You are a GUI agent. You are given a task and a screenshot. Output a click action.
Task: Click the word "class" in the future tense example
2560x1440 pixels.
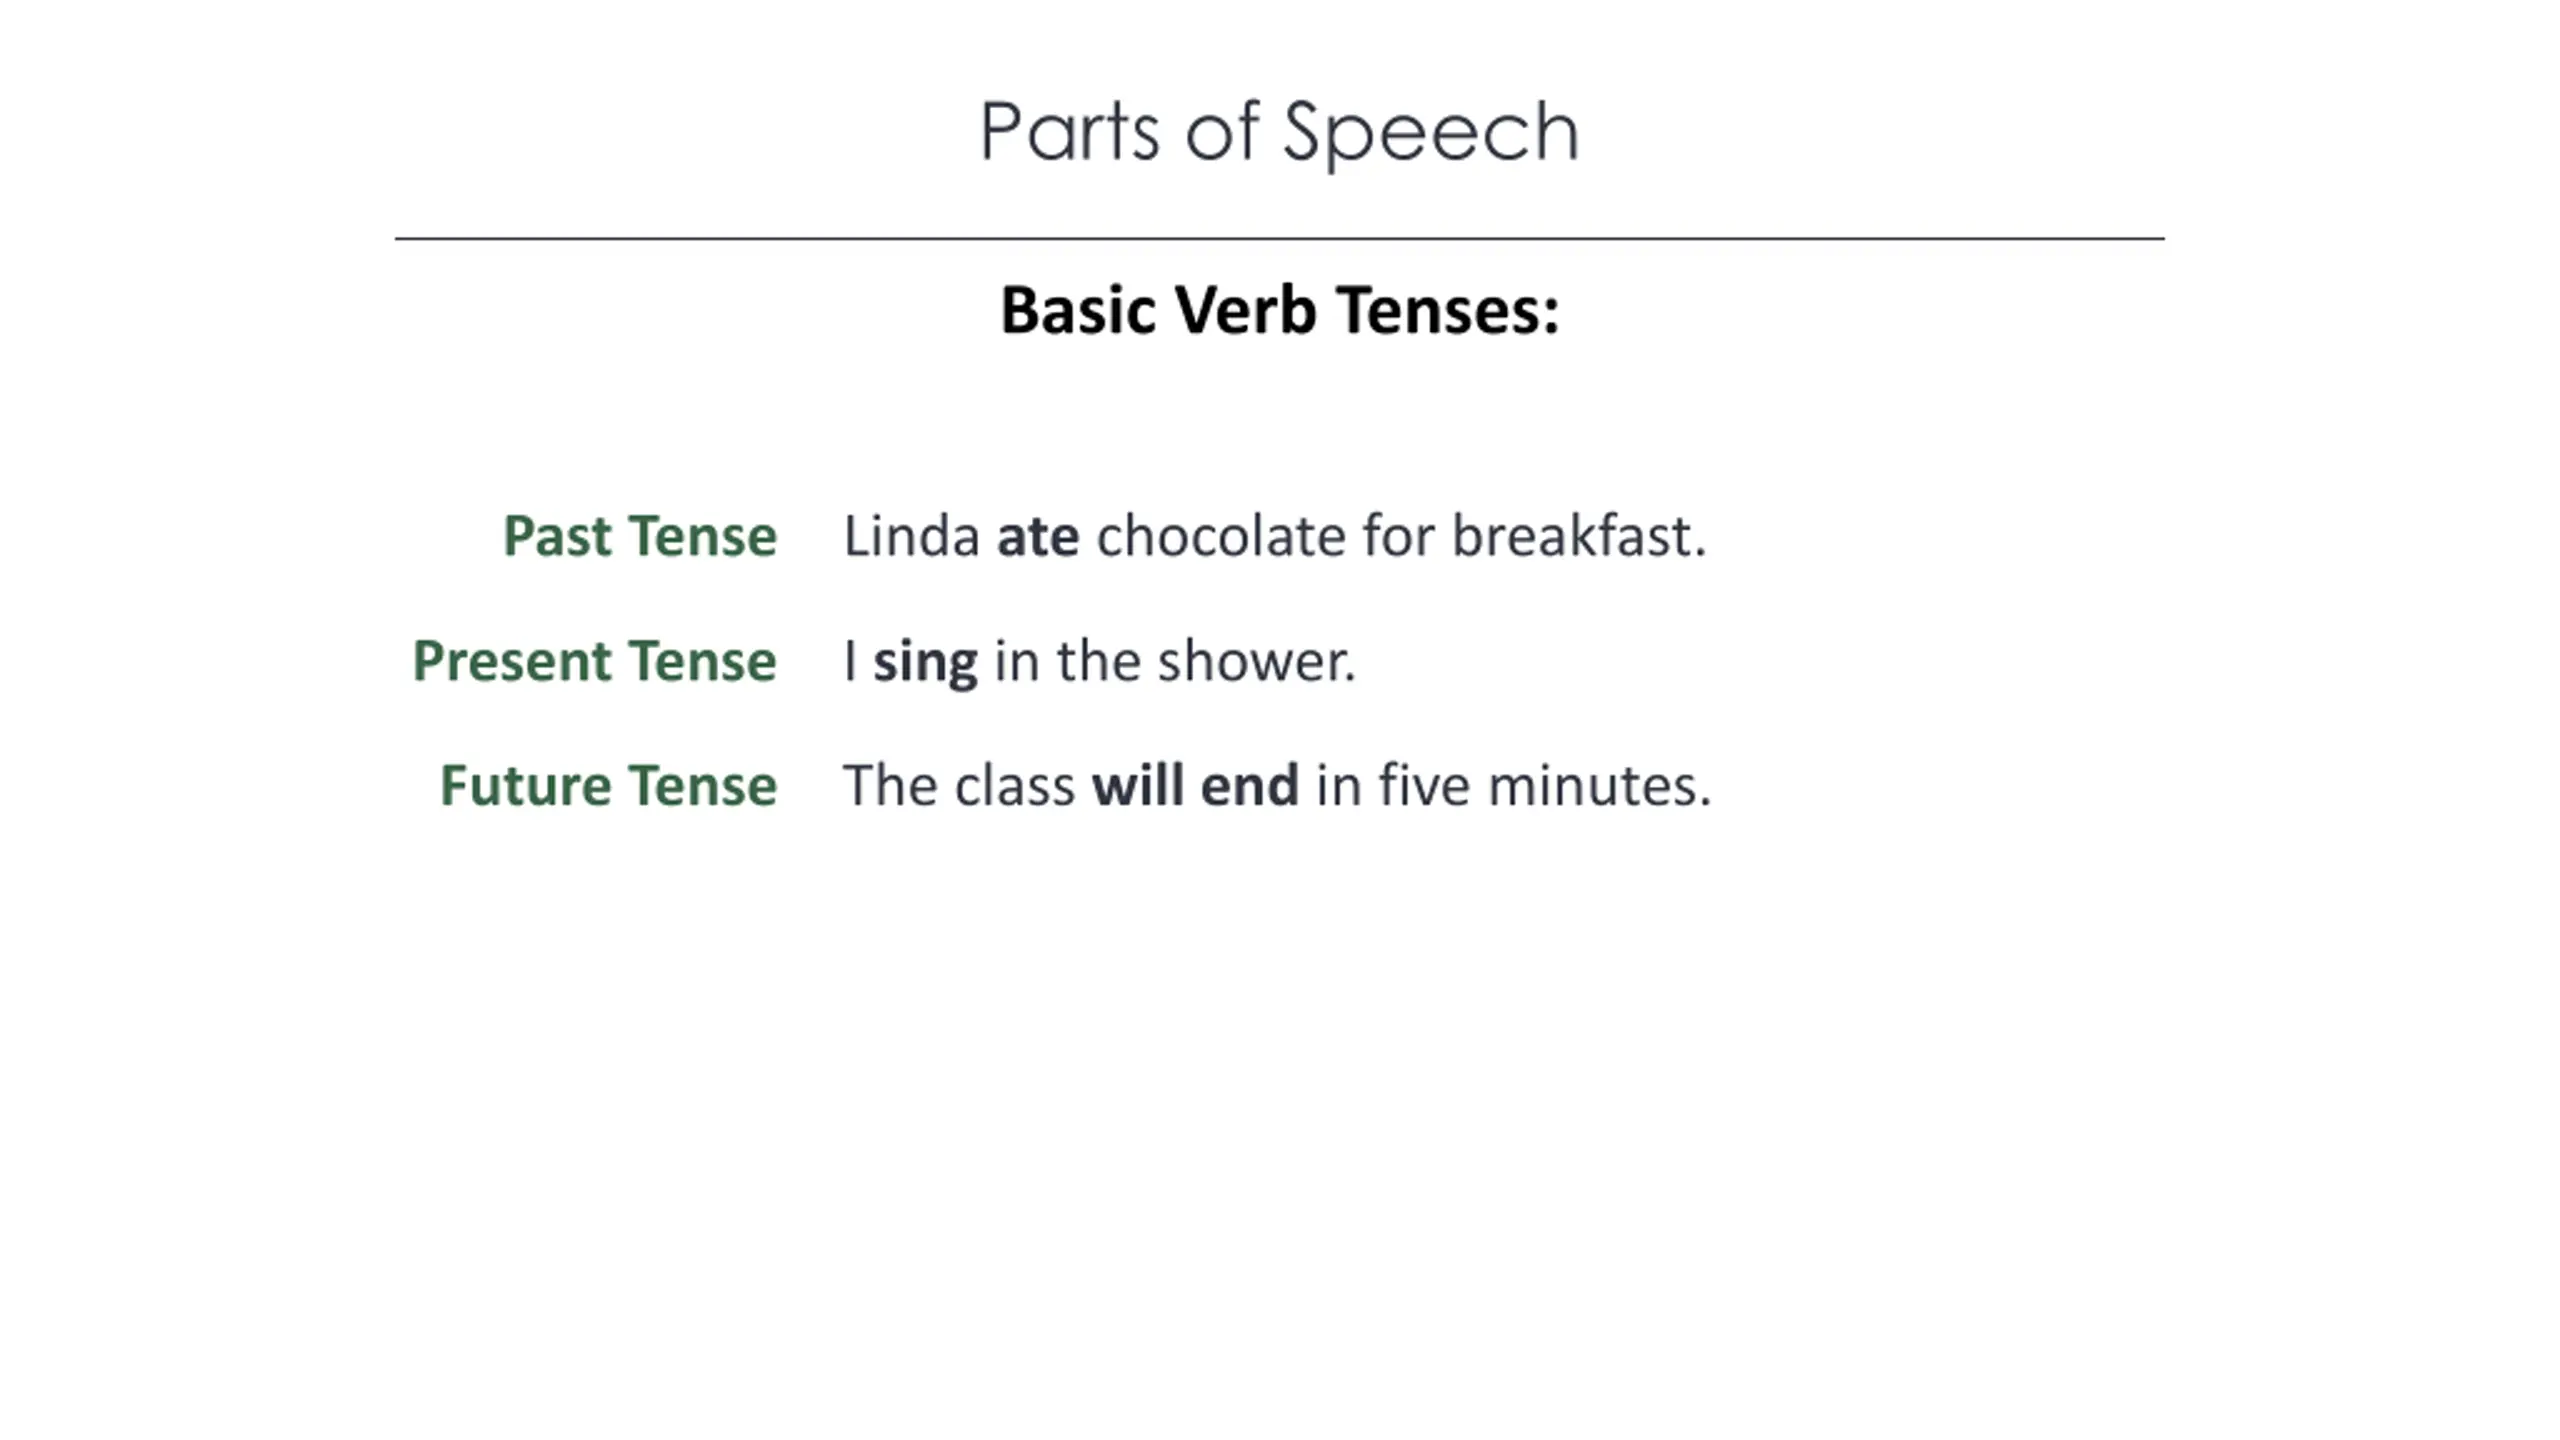click(x=1014, y=786)
